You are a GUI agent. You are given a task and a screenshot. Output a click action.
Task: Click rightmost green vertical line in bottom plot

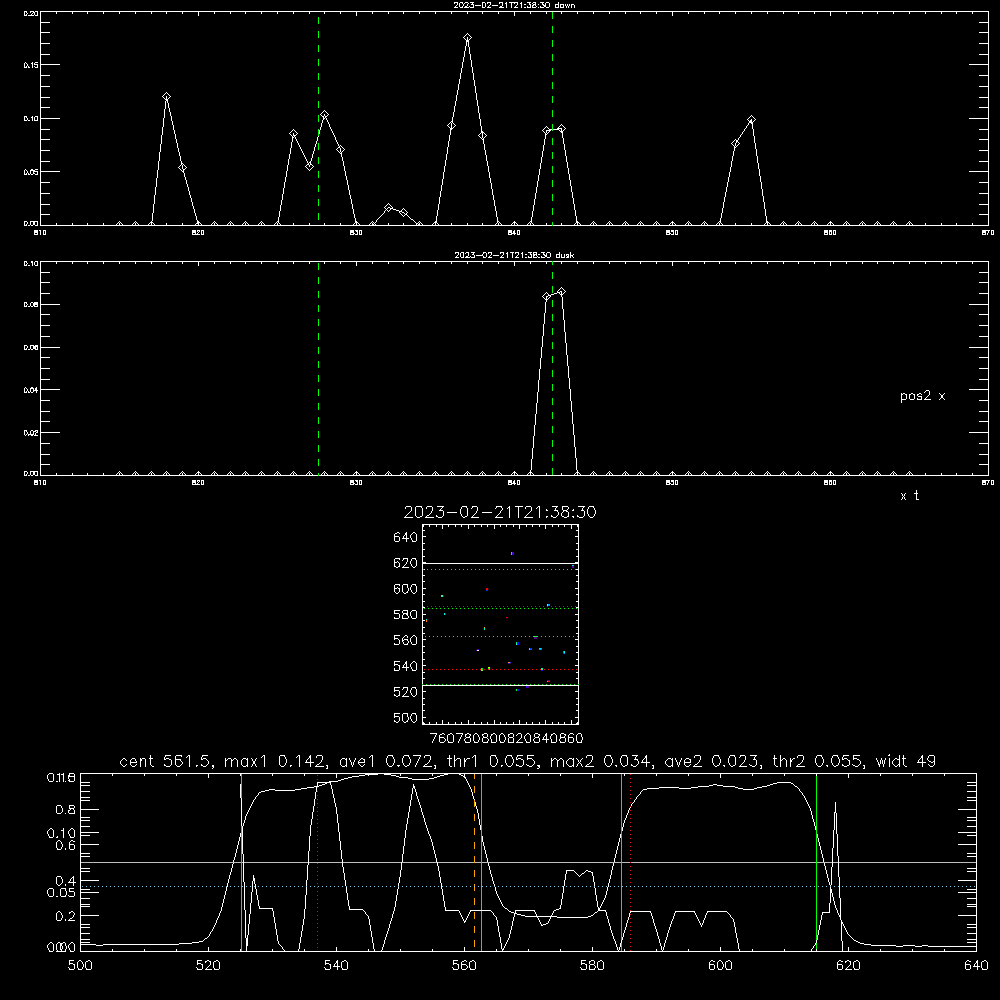tap(816, 862)
